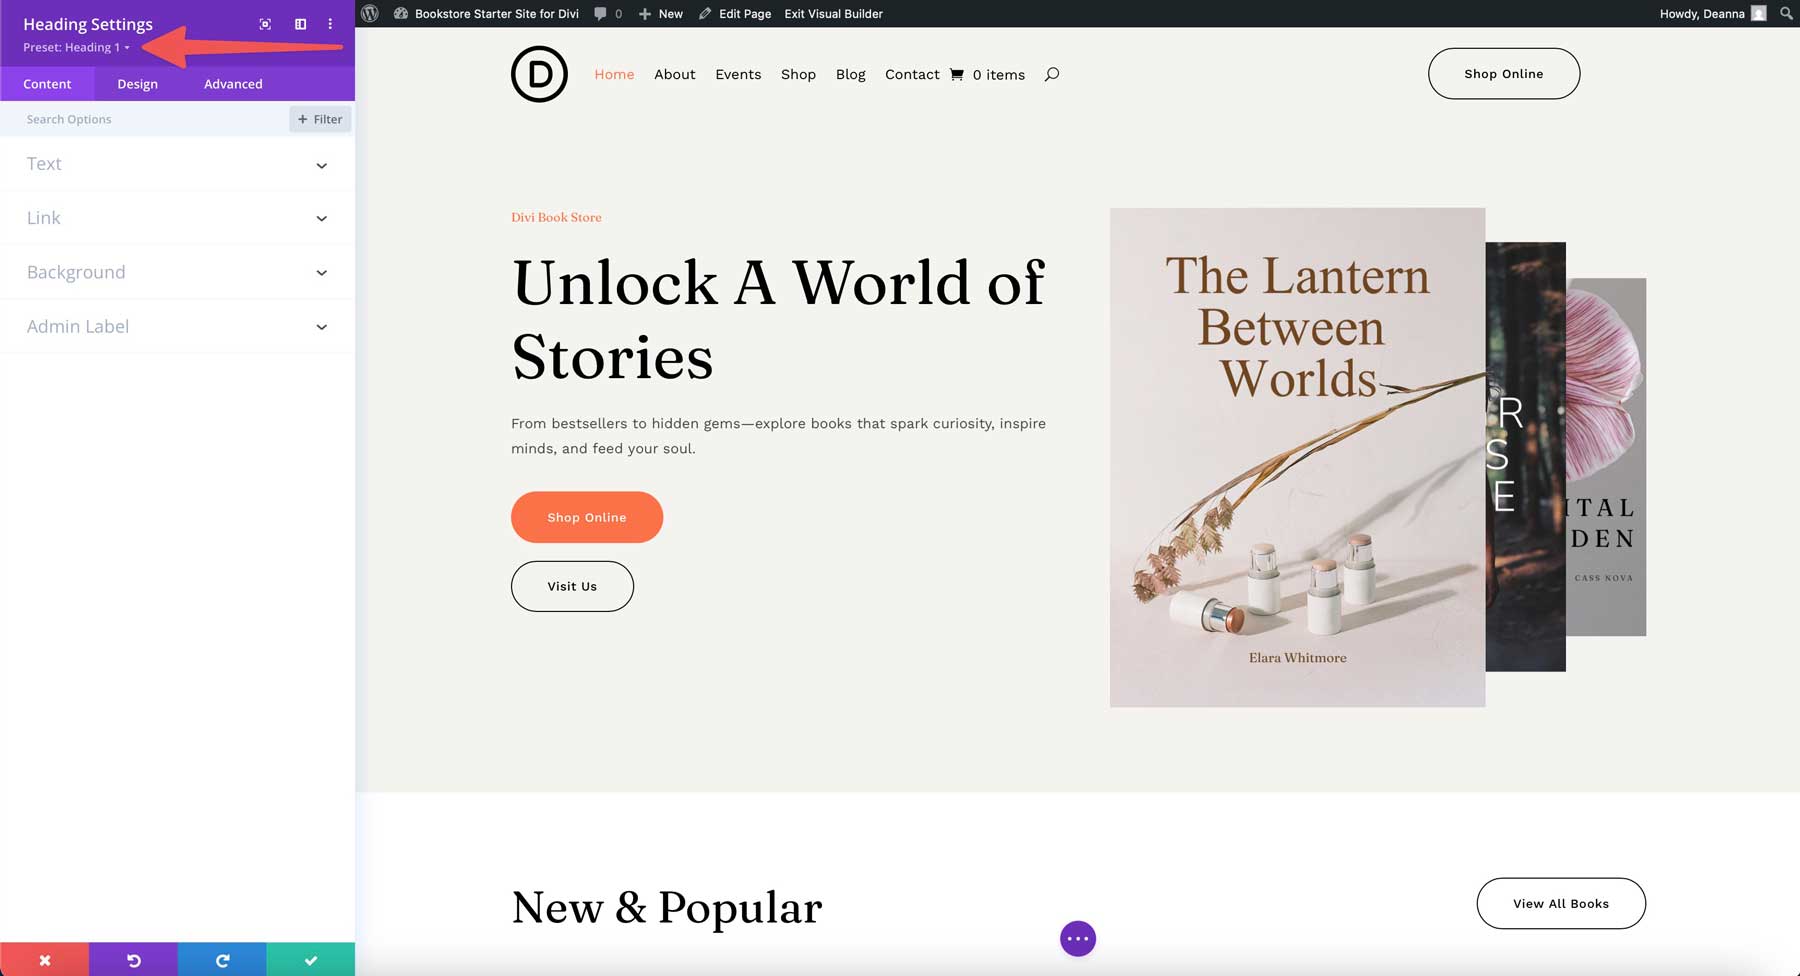Expand the Text settings section
The width and height of the screenshot is (1800, 976).
[x=178, y=164]
